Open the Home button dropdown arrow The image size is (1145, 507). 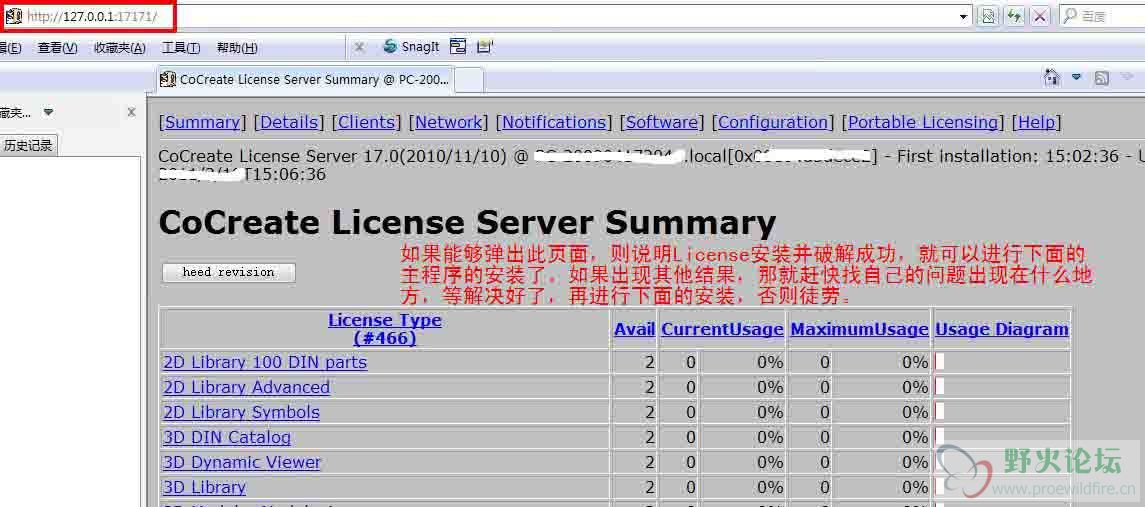tap(1076, 77)
